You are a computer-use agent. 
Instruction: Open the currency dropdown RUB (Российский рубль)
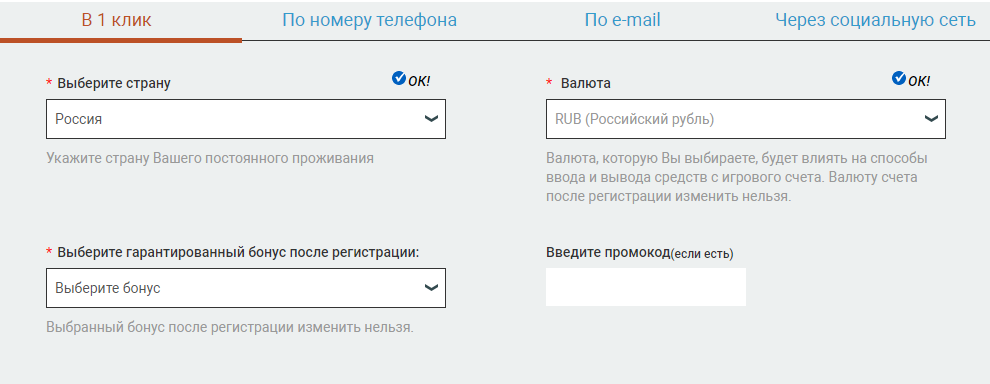coord(746,119)
